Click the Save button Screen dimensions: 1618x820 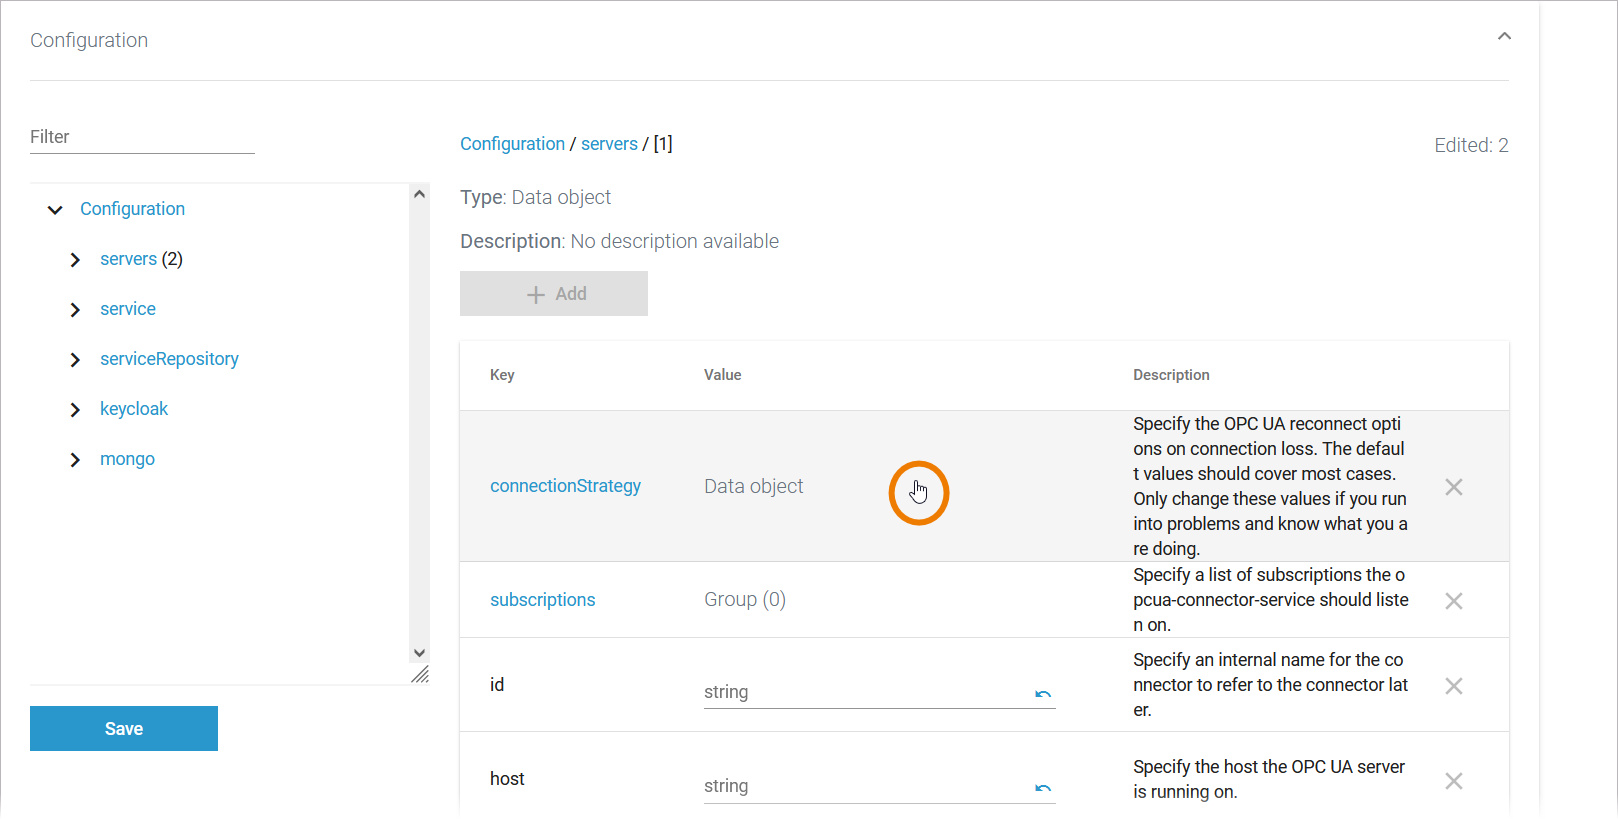pos(124,729)
